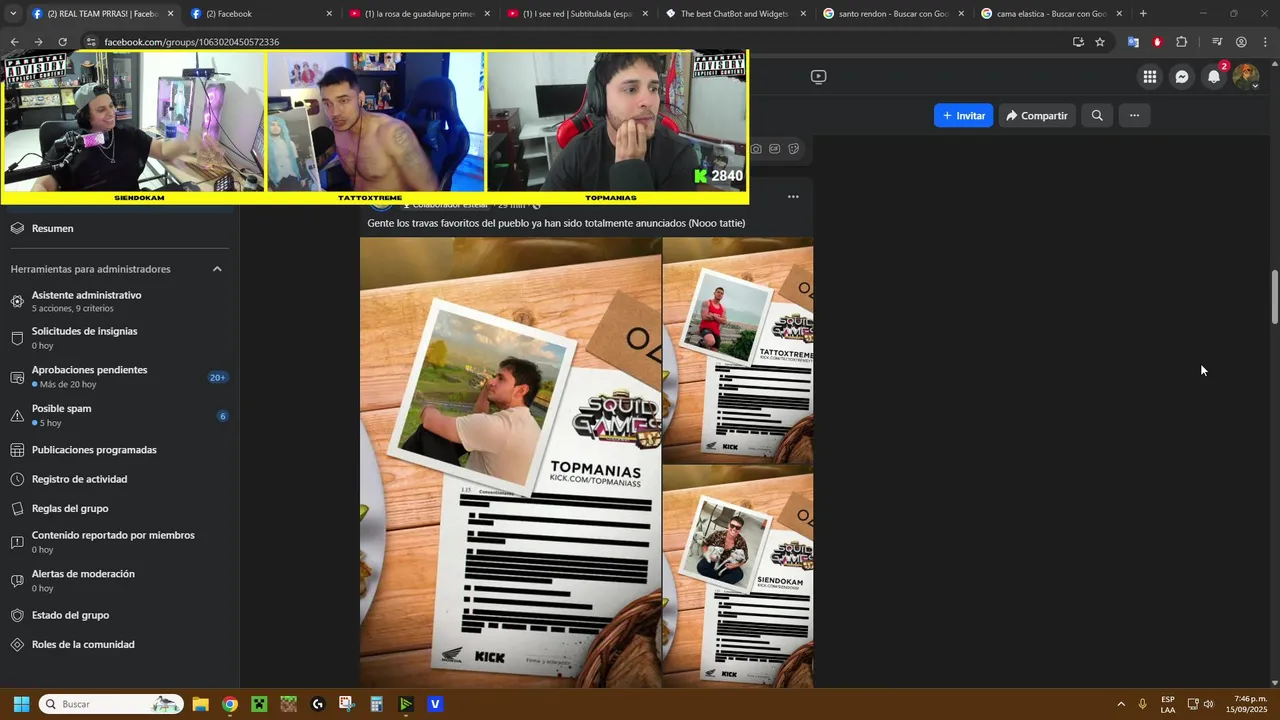Click the install app icon in address bar
1280x720 pixels.
coord(1078,42)
